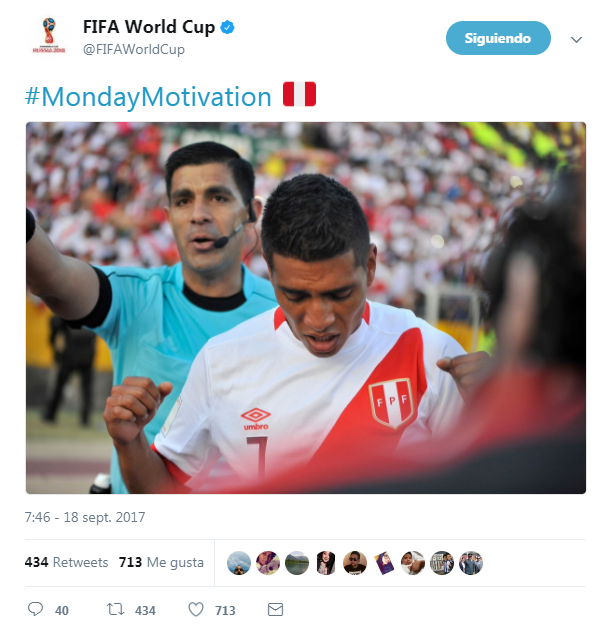
Task: Click the Peru flag emoji
Action: click(x=299, y=94)
